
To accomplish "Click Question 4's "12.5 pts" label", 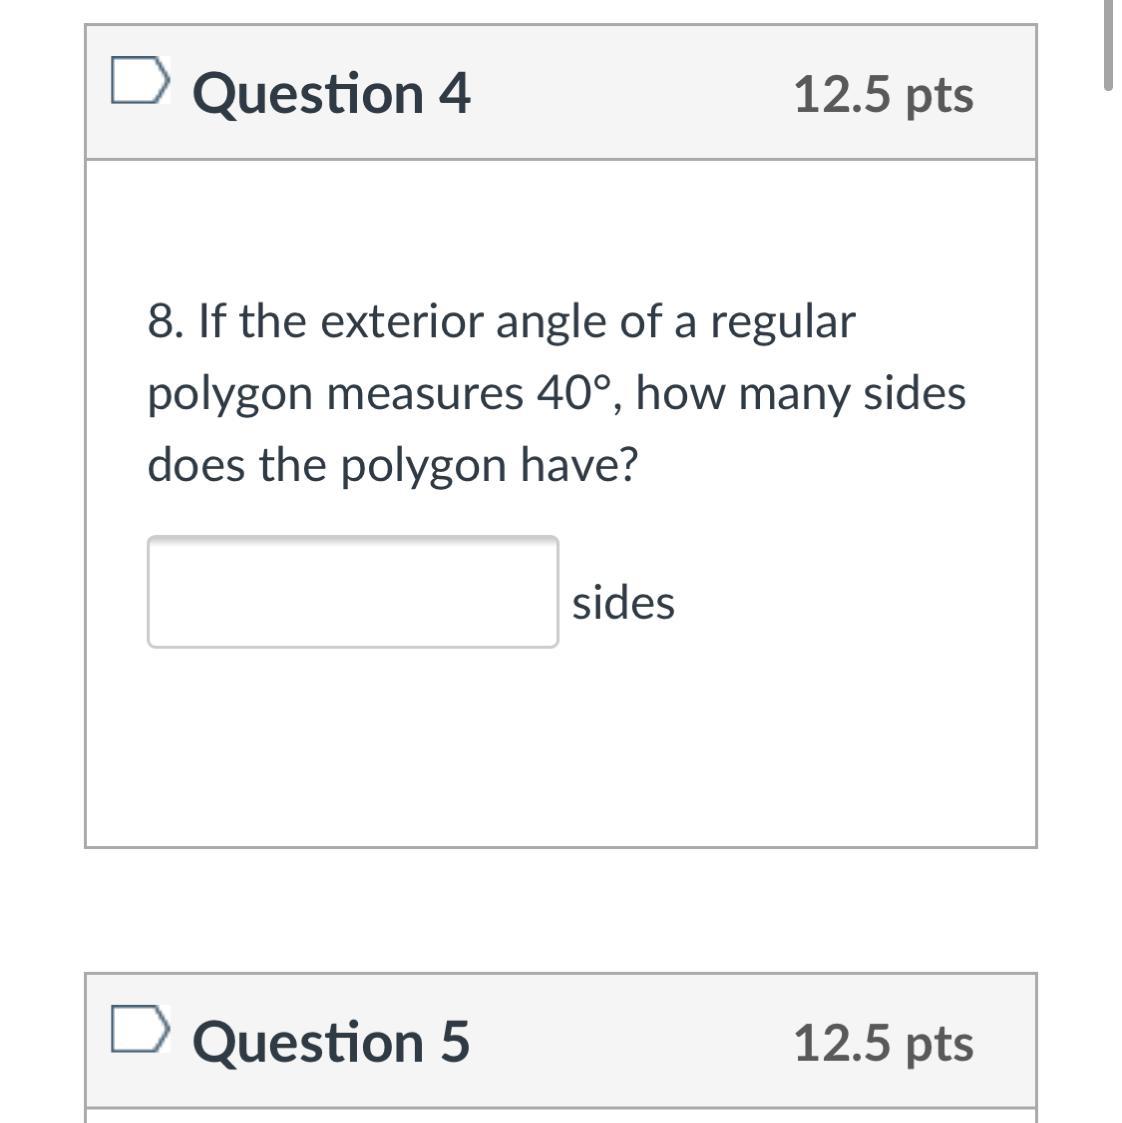I will [x=883, y=95].
